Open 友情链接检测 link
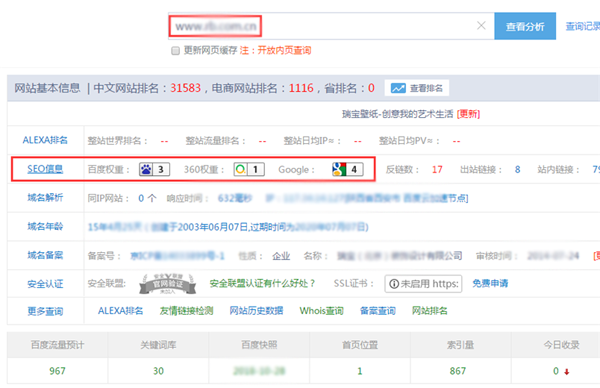Image resolution: width=600 pixels, height=388 pixels. click(186, 311)
